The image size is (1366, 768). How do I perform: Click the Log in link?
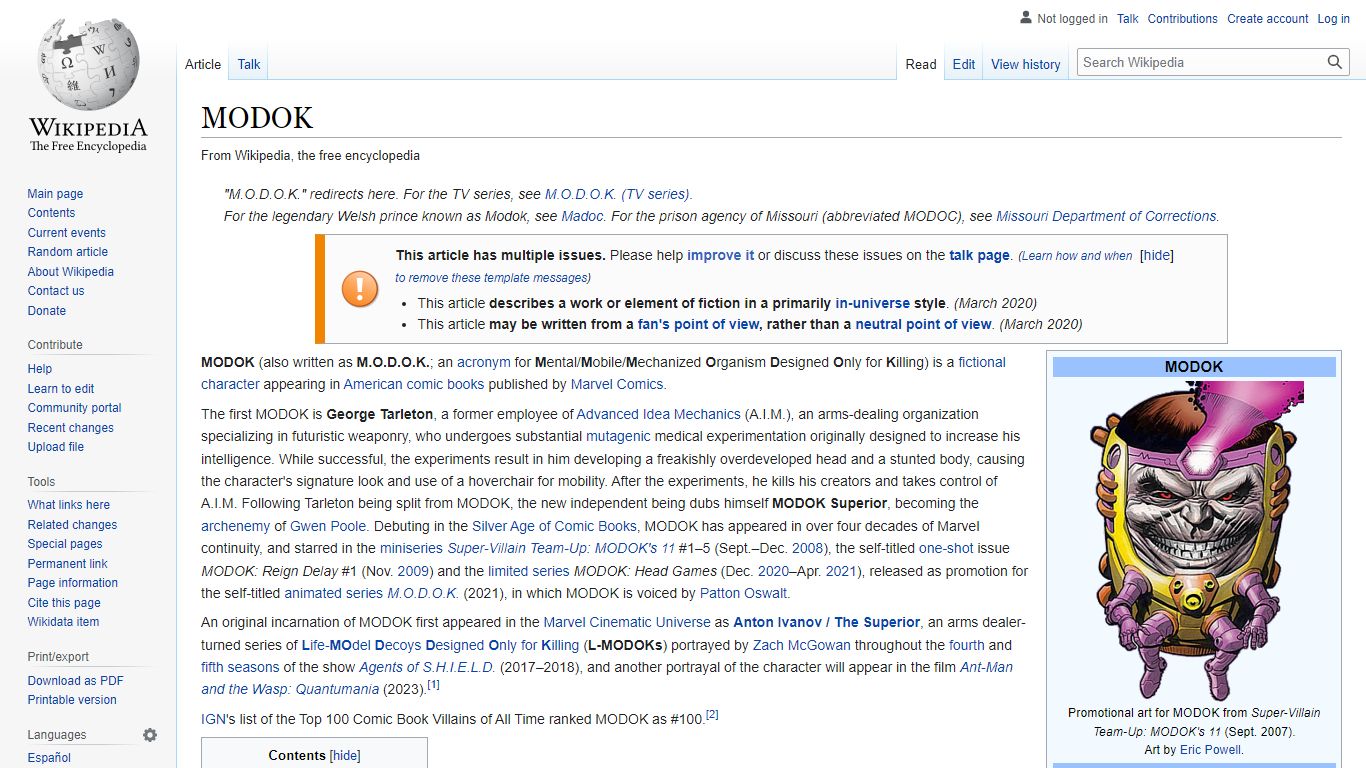coord(1334,18)
